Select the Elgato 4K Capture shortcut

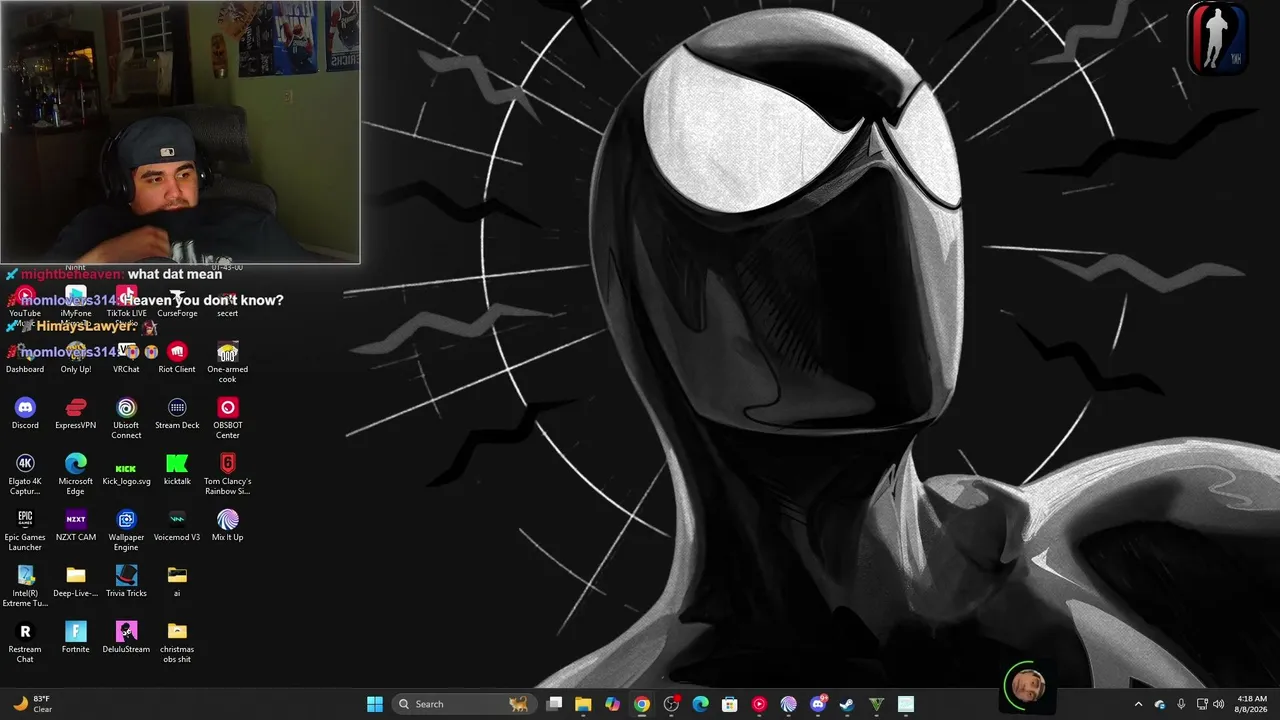25,474
